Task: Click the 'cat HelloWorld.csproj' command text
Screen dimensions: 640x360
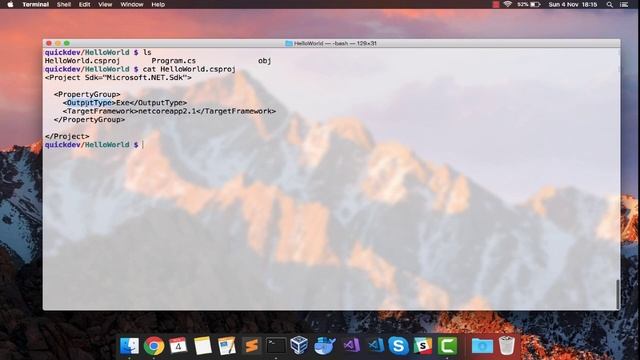Action: (x=189, y=69)
